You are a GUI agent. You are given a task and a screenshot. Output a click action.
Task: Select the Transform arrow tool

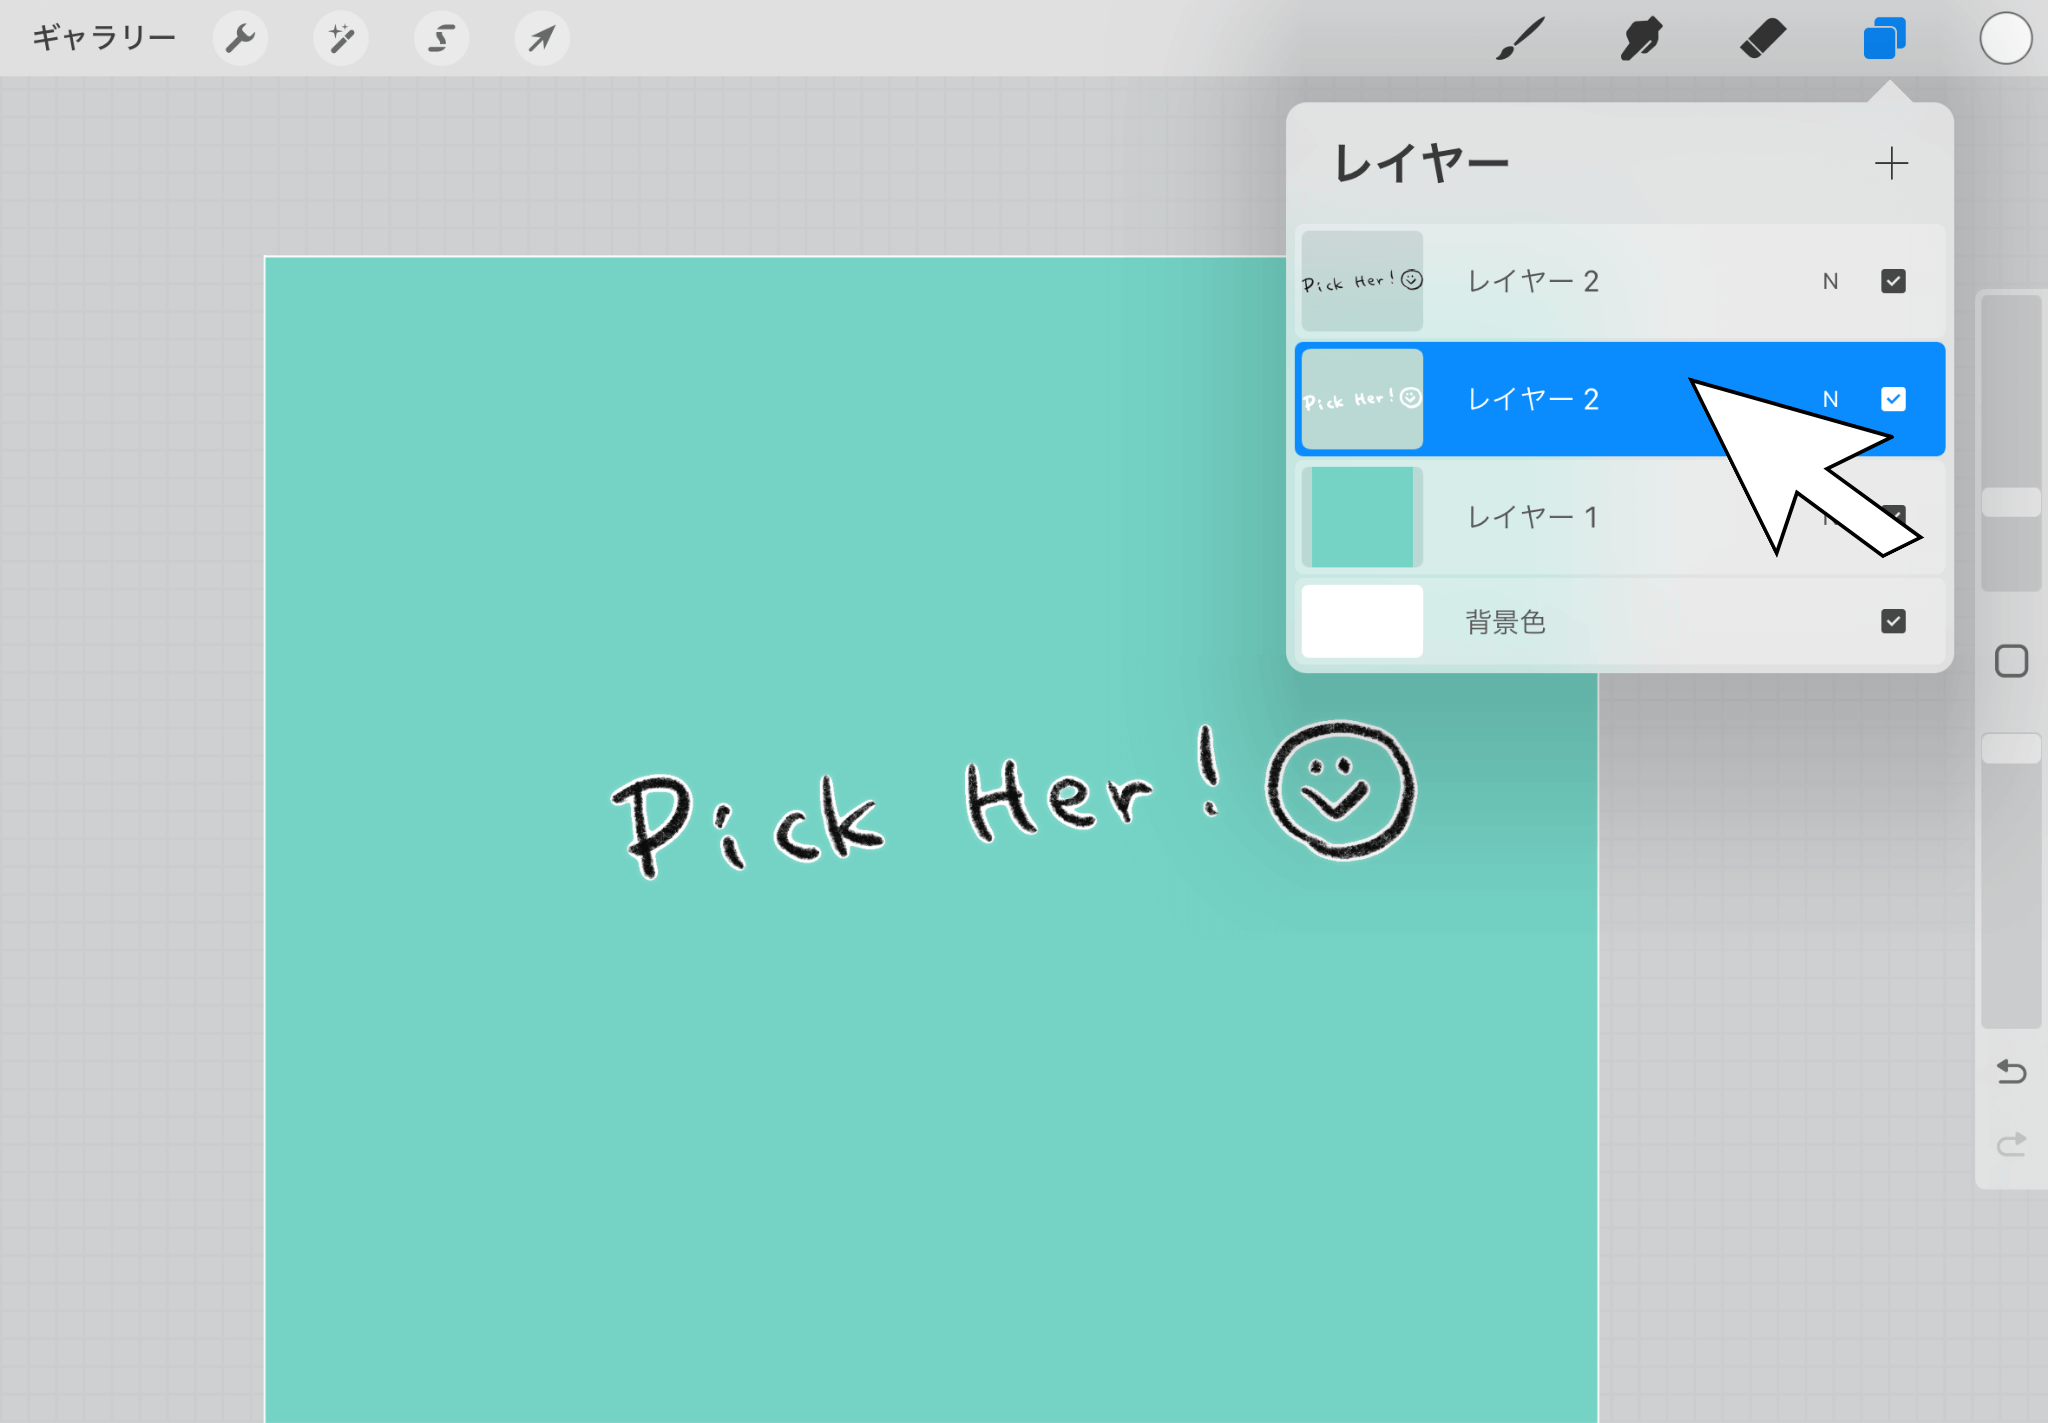(x=542, y=39)
